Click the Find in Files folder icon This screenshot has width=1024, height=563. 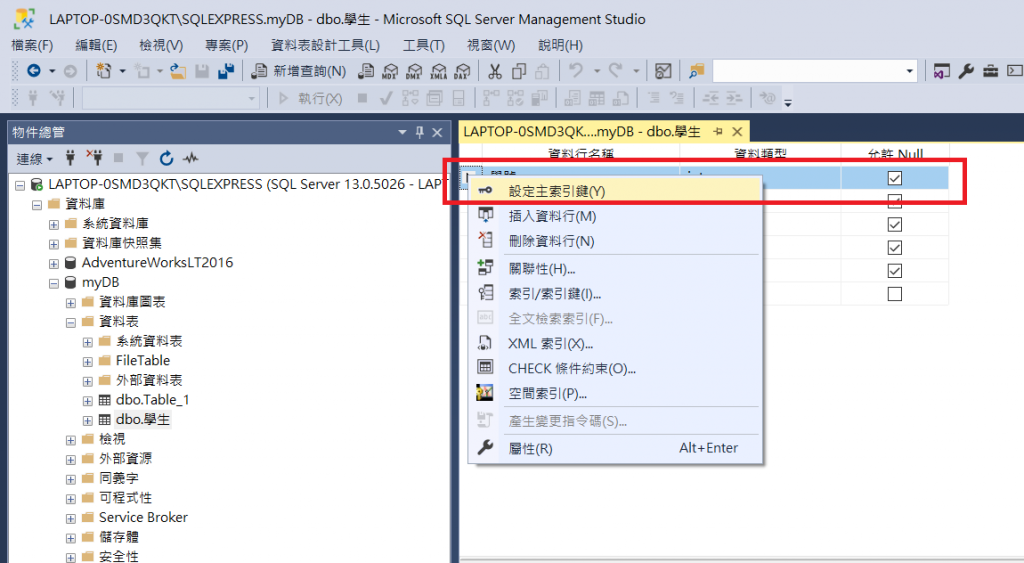coord(697,71)
